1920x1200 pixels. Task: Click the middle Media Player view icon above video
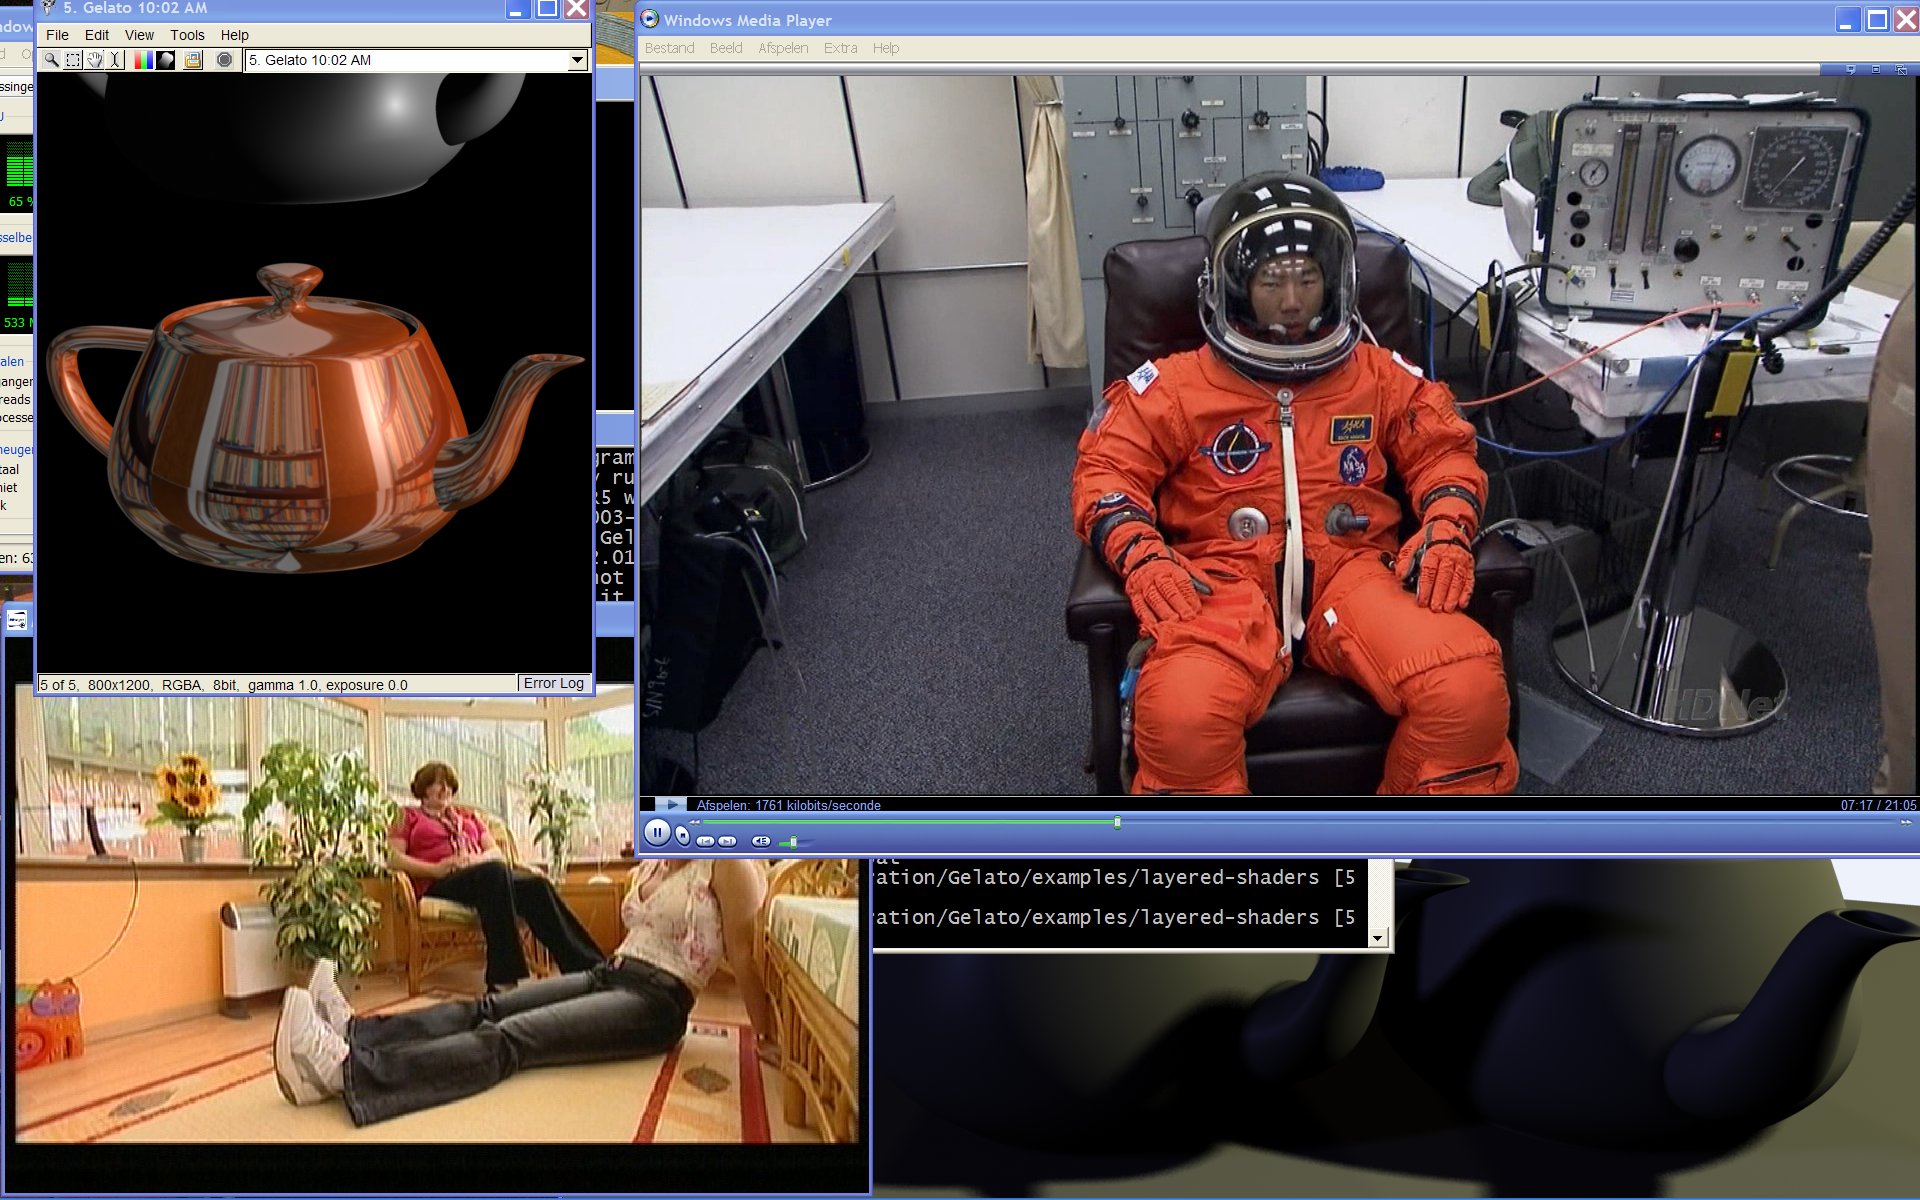point(1876,69)
